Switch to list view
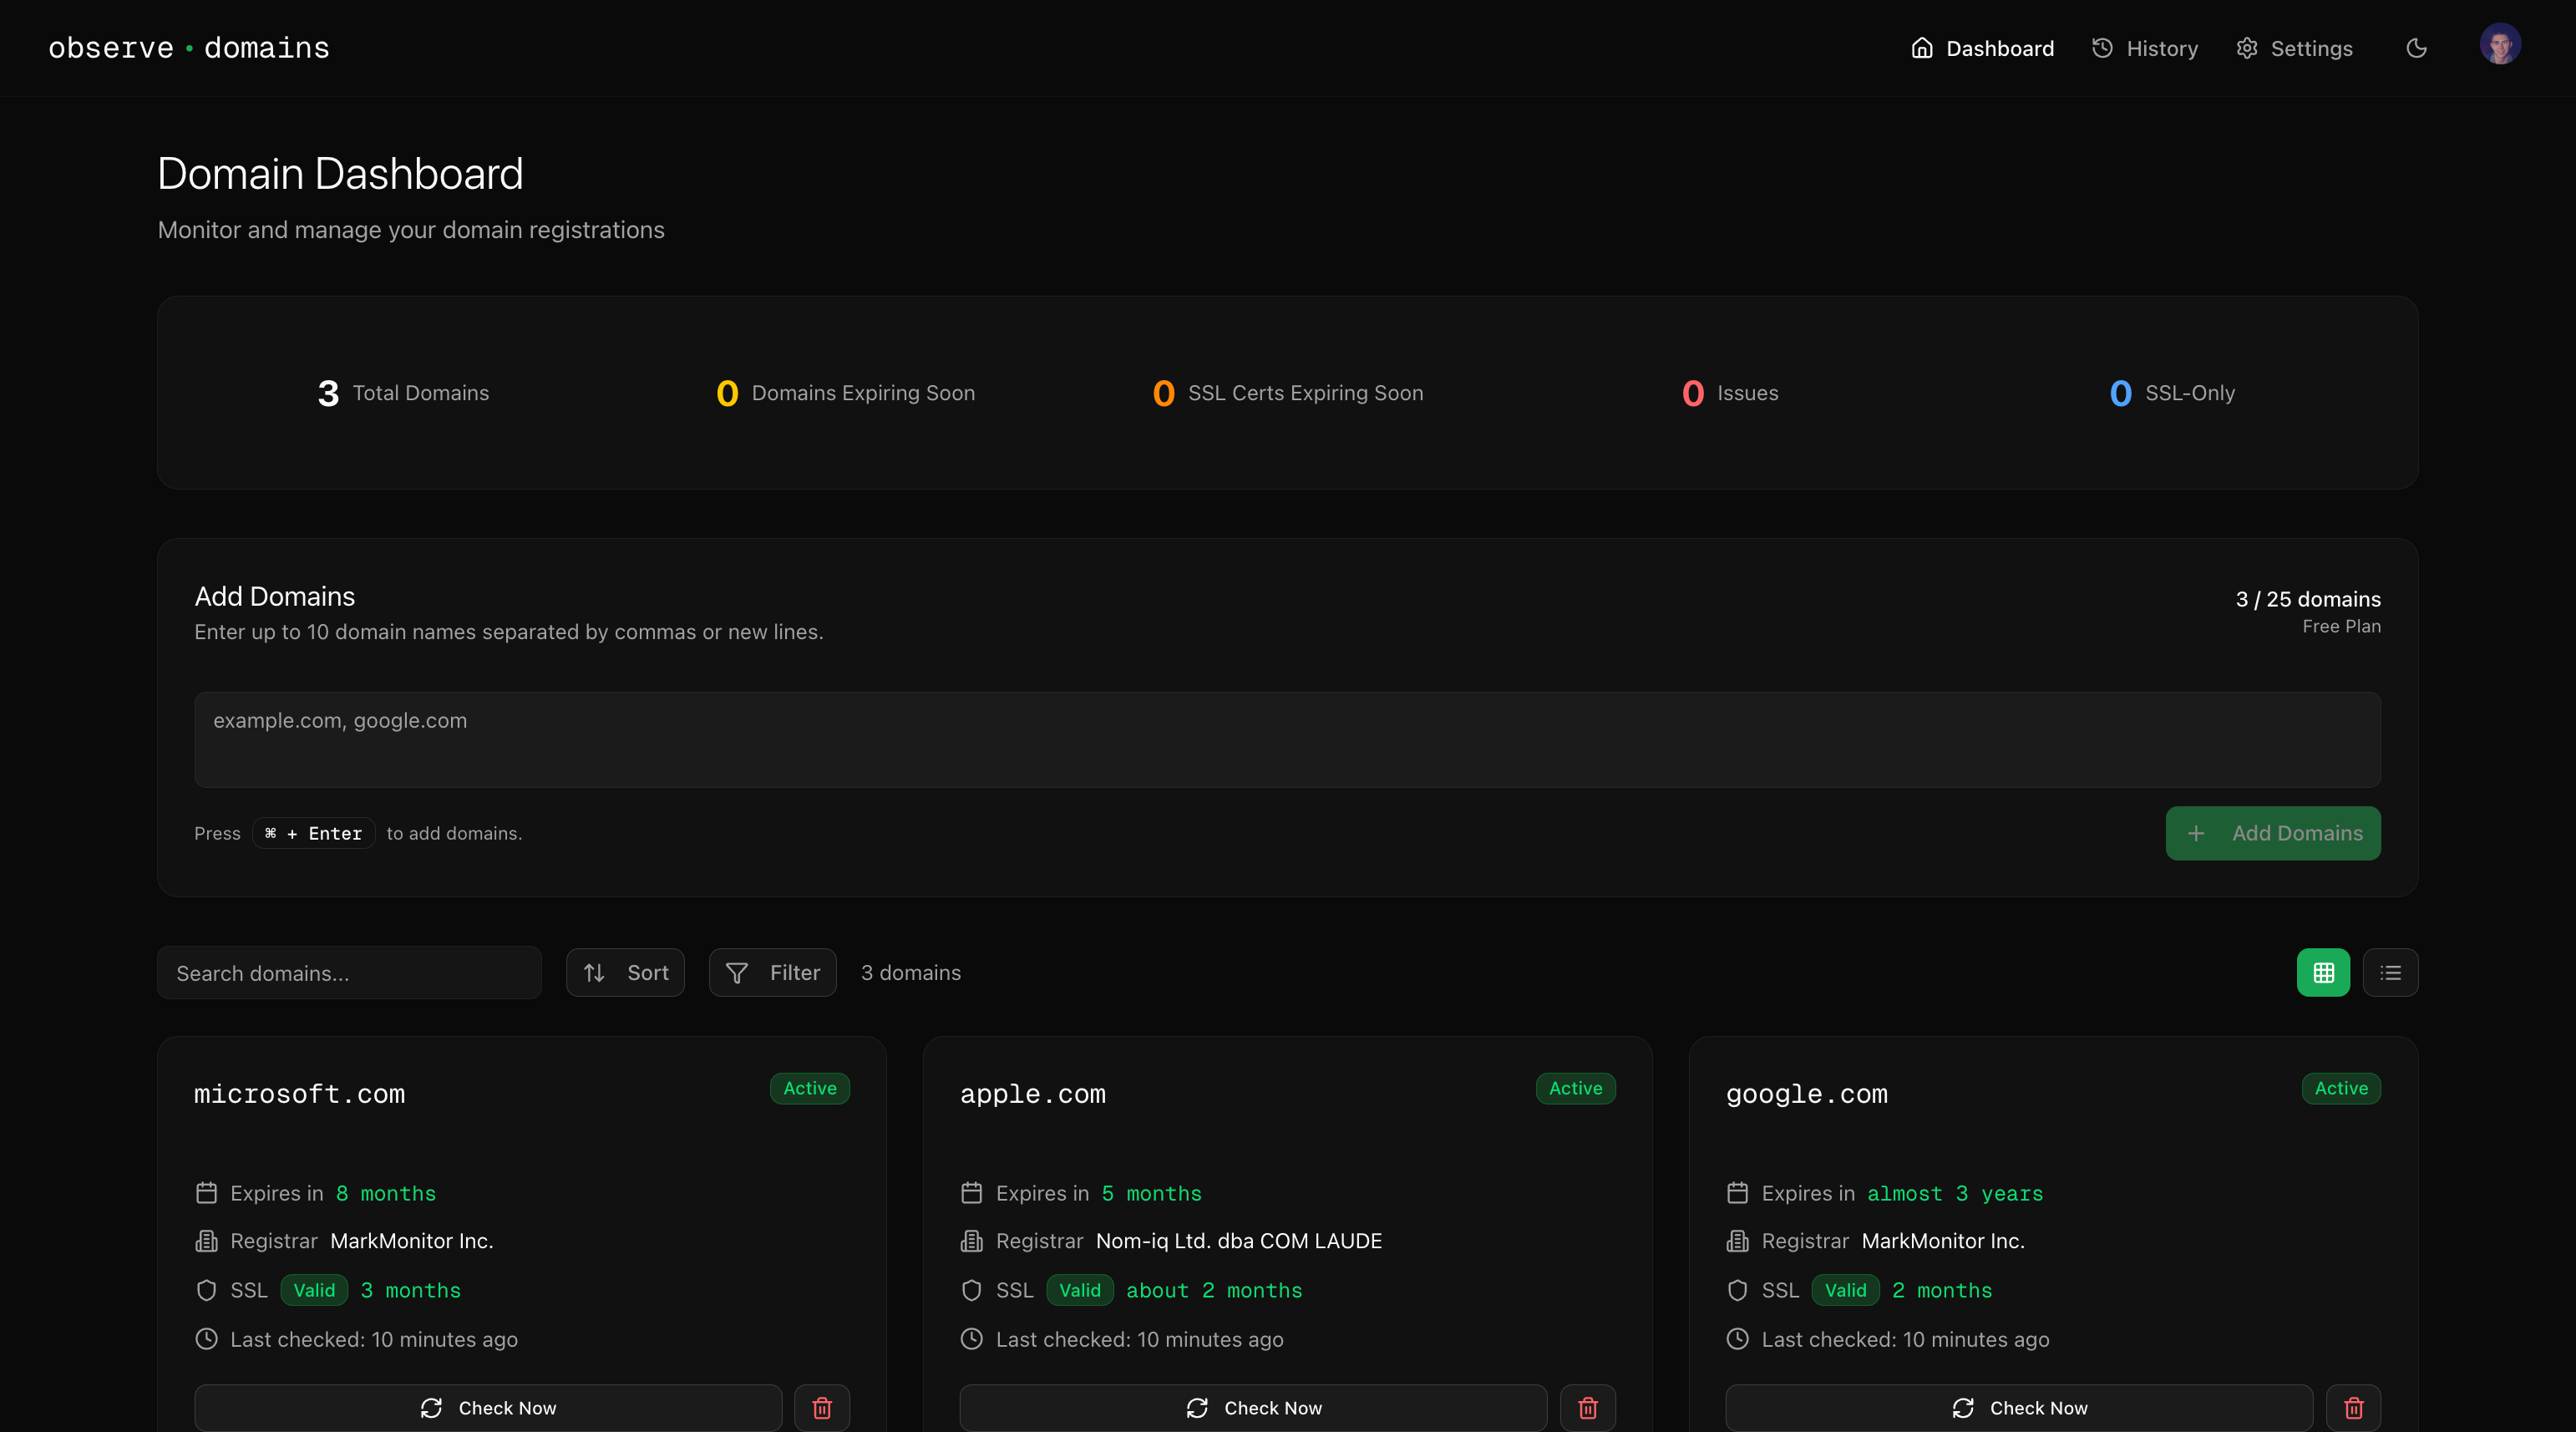Image resolution: width=2576 pixels, height=1432 pixels. point(2390,972)
